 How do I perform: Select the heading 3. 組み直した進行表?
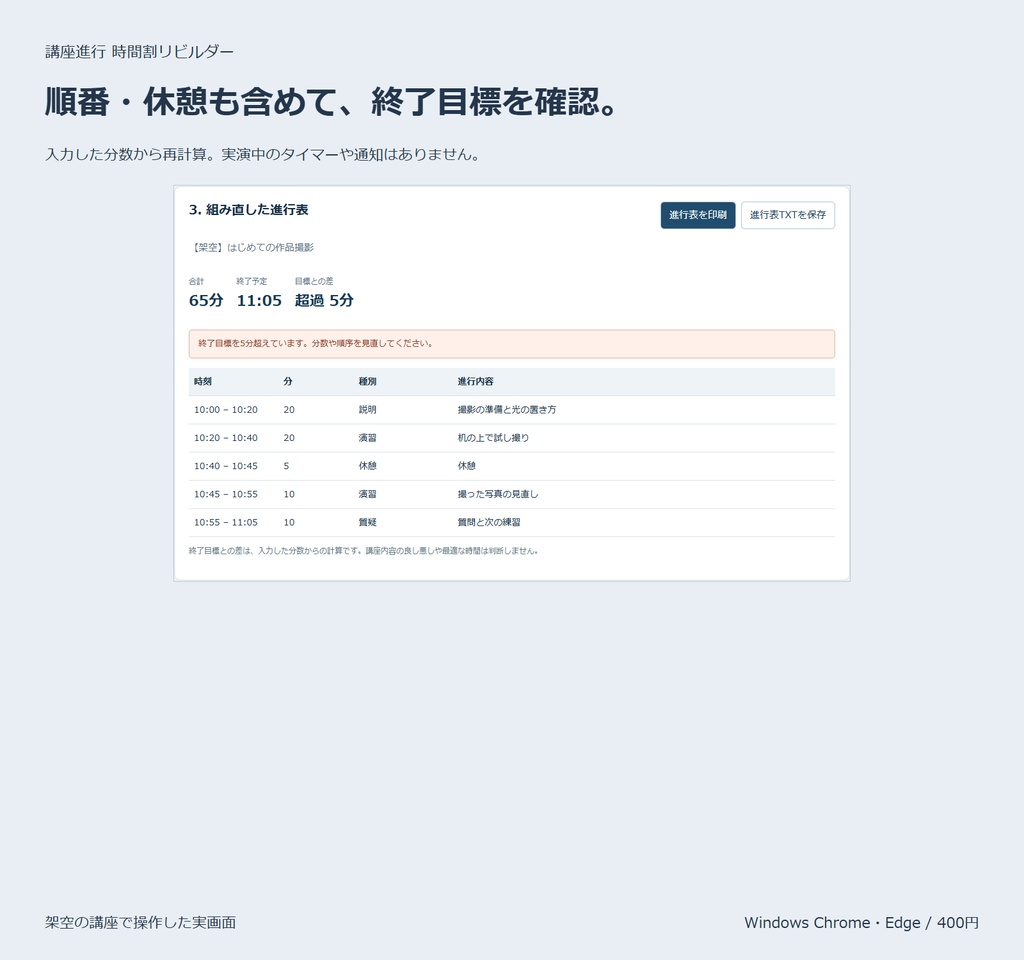pyautogui.click(x=248, y=210)
